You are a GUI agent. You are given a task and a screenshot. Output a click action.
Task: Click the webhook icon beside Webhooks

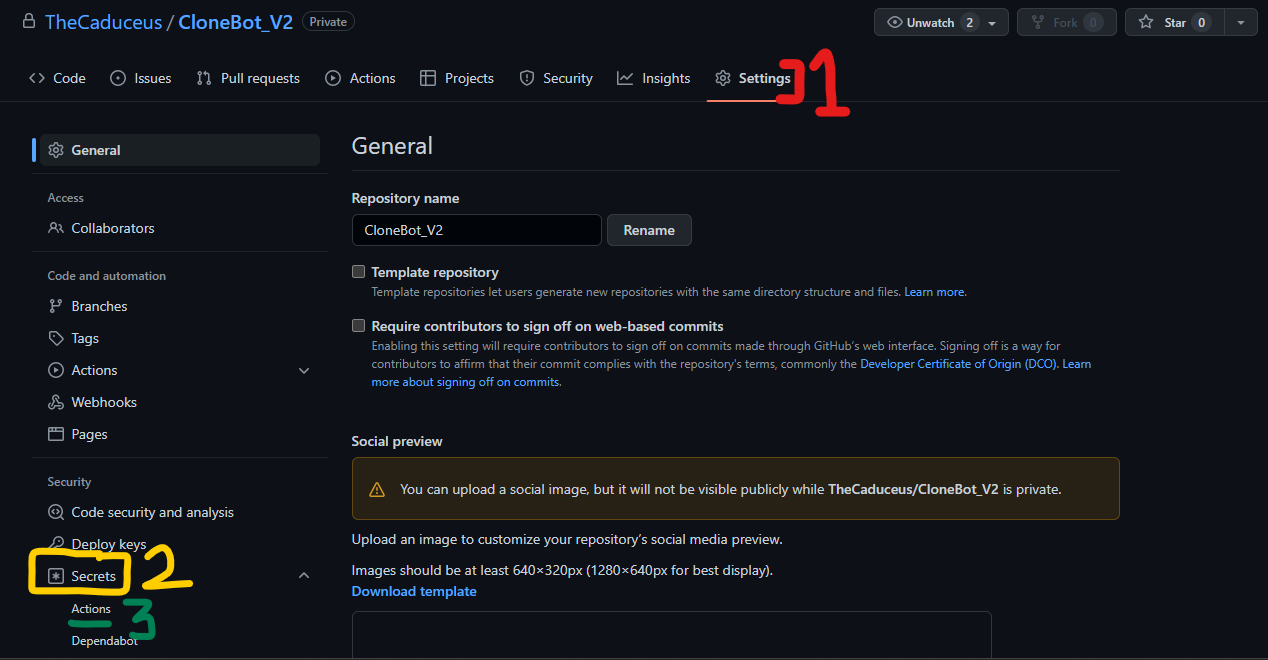click(x=56, y=402)
